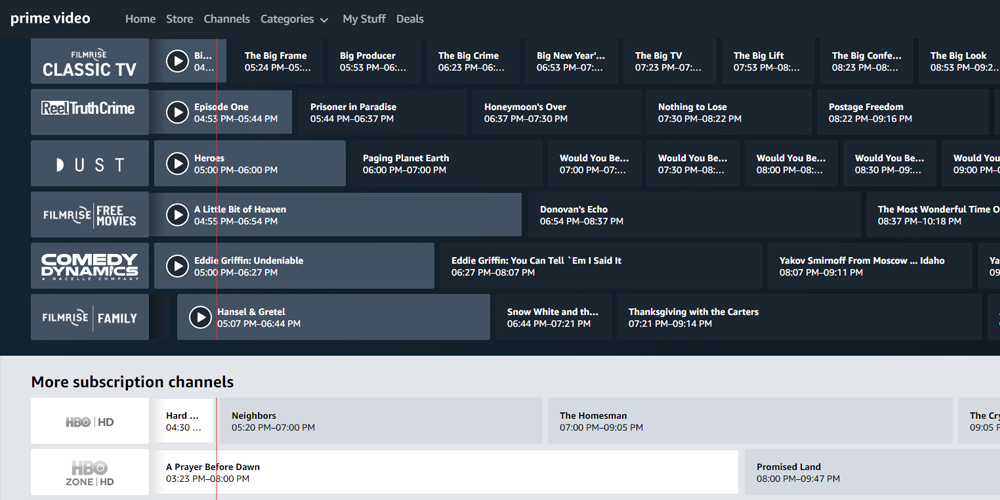Open the HBO Zone HD channel logo
This screenshot has height=500, width=1000.
point(90,472)
